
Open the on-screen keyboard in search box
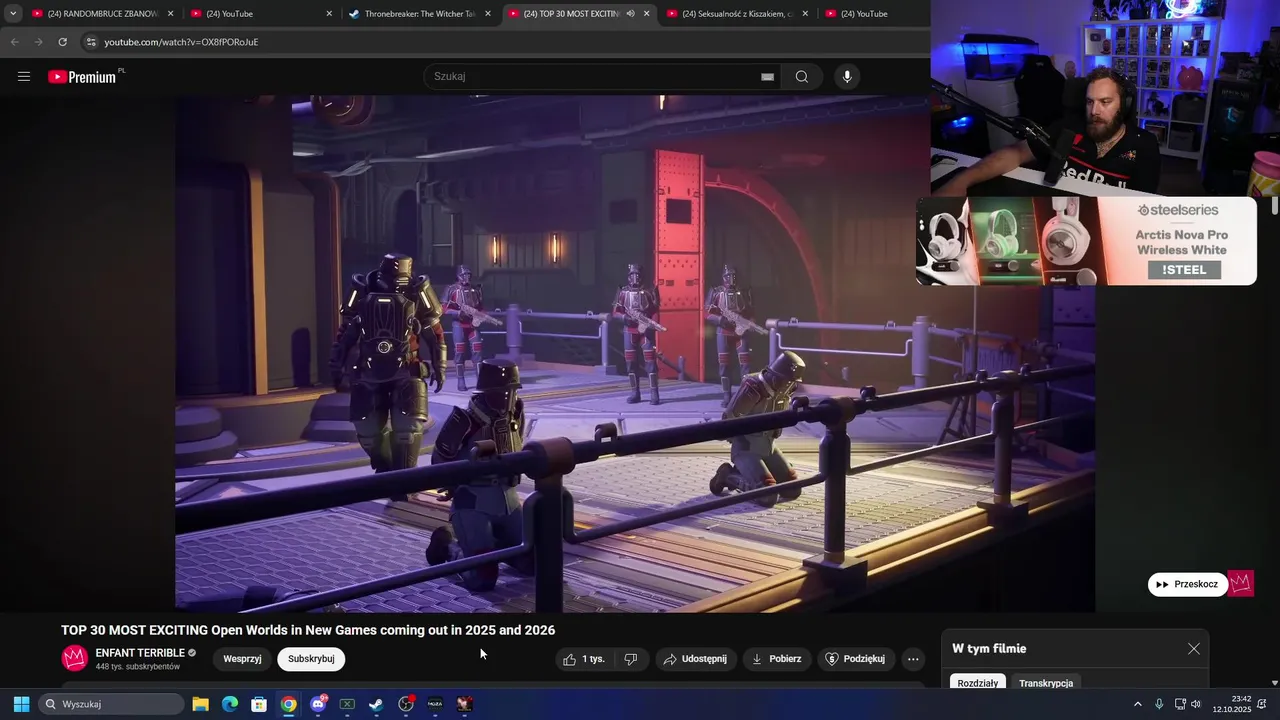click(767, 77)
